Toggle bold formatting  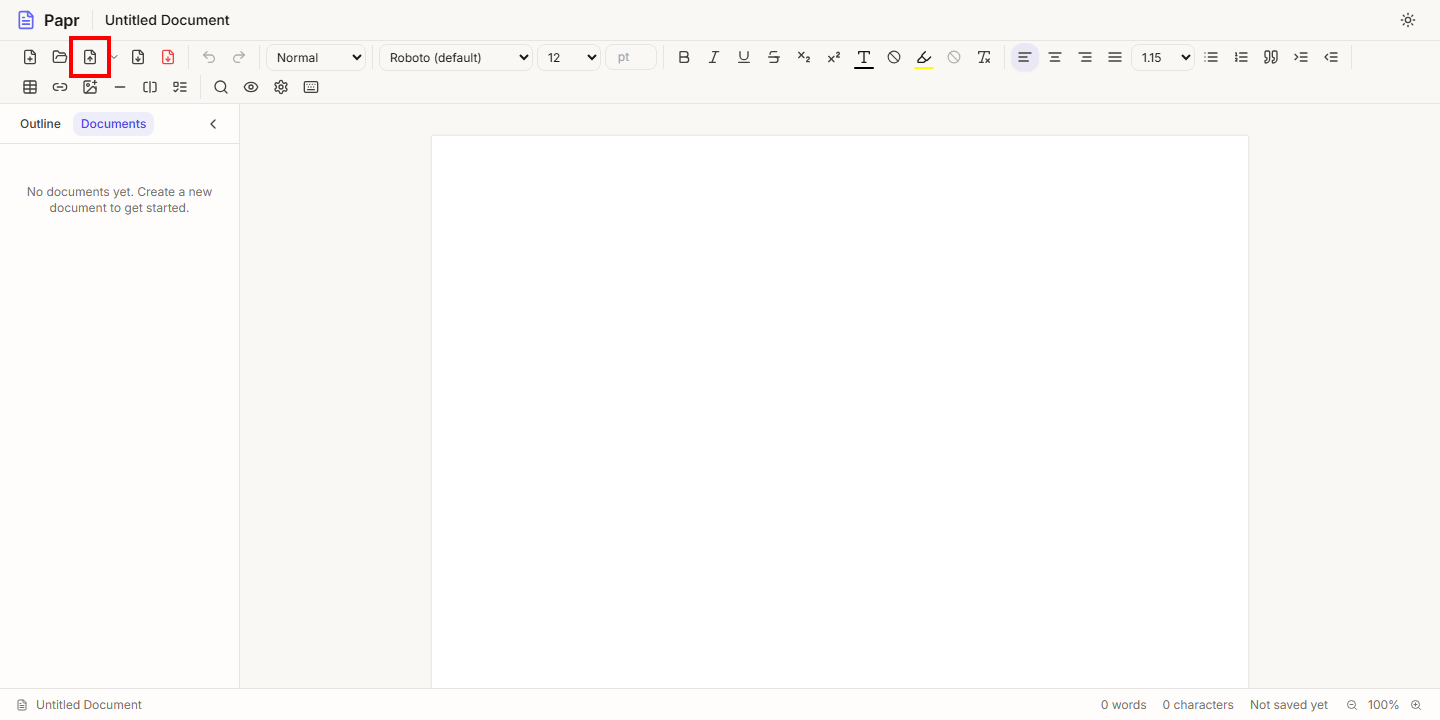tap(684, 58)
